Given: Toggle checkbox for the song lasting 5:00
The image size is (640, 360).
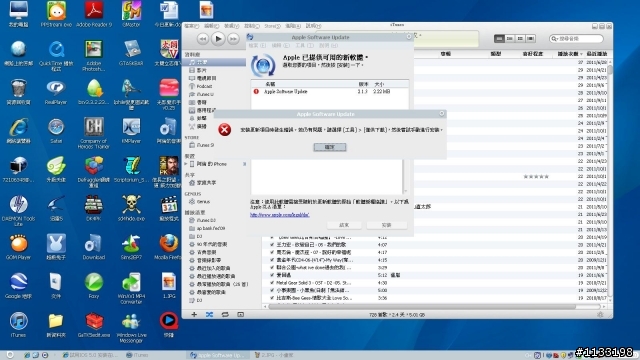Looking at the screenshot, I should coord(272,291).
